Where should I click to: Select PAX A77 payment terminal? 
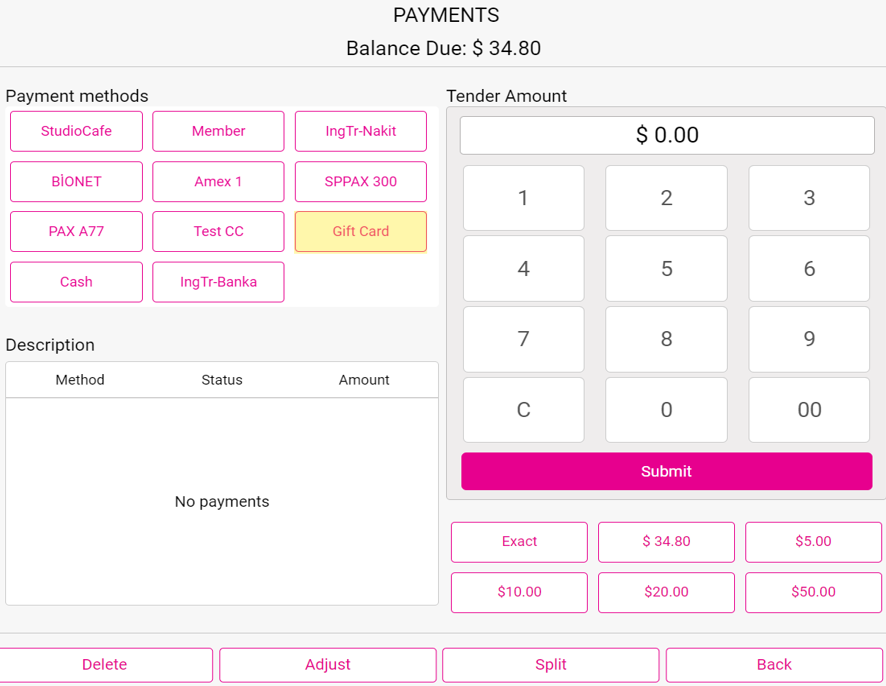tap(76, 231)
